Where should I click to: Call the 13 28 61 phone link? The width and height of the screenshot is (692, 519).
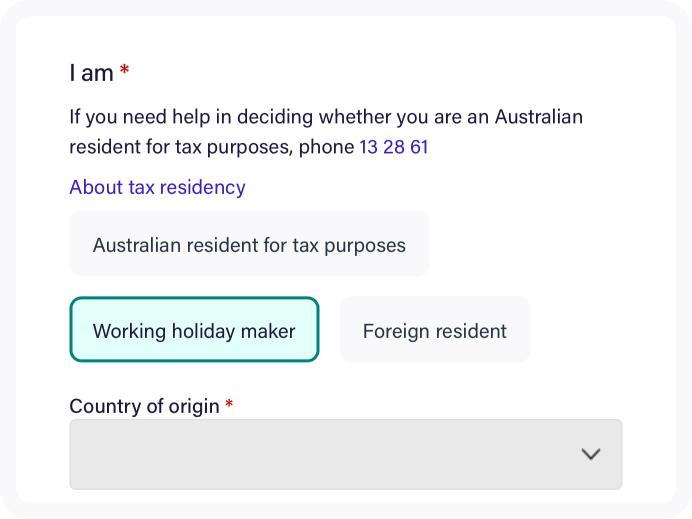click(x=393, y=147)
